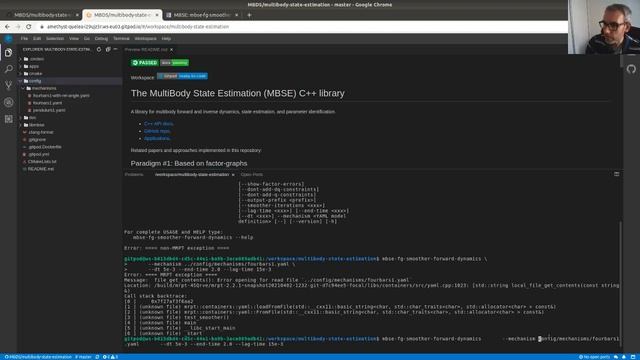The width and height of the screenshot is (640, 360).
Task: Click the GitHub icon in right sidebar
Action: click(631, 69)
